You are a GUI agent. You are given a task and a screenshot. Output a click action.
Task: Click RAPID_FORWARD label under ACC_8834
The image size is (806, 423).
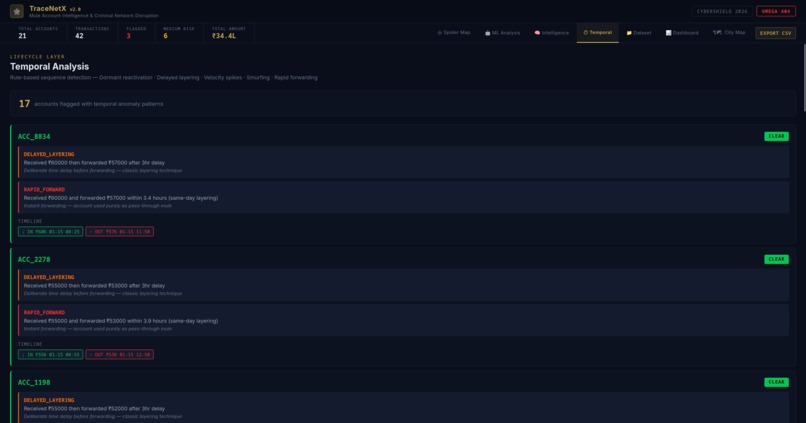click(44, 189)
